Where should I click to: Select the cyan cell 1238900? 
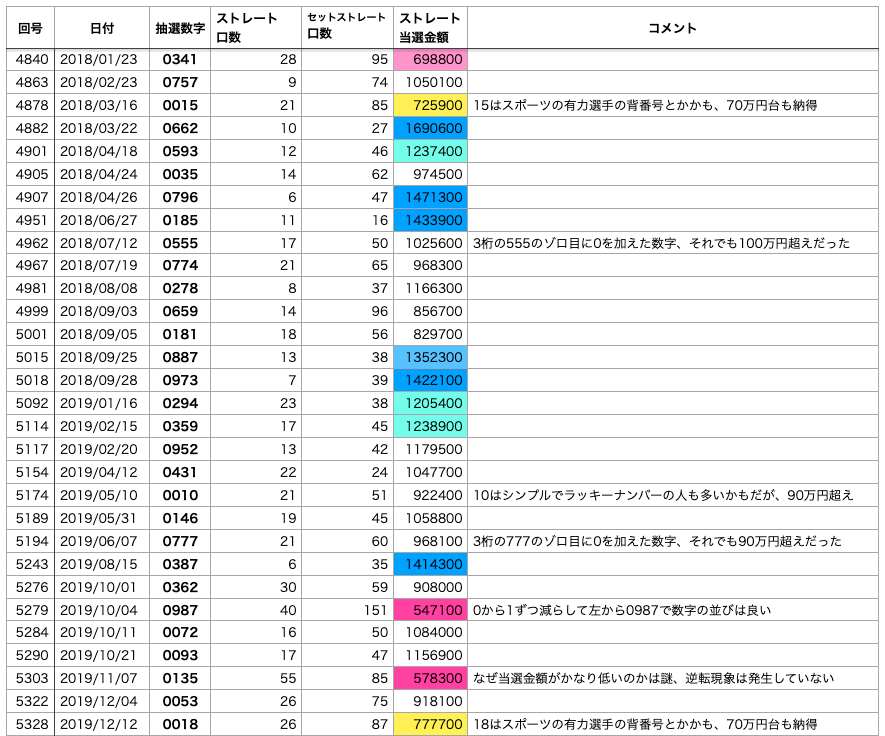tap(430, 427)
